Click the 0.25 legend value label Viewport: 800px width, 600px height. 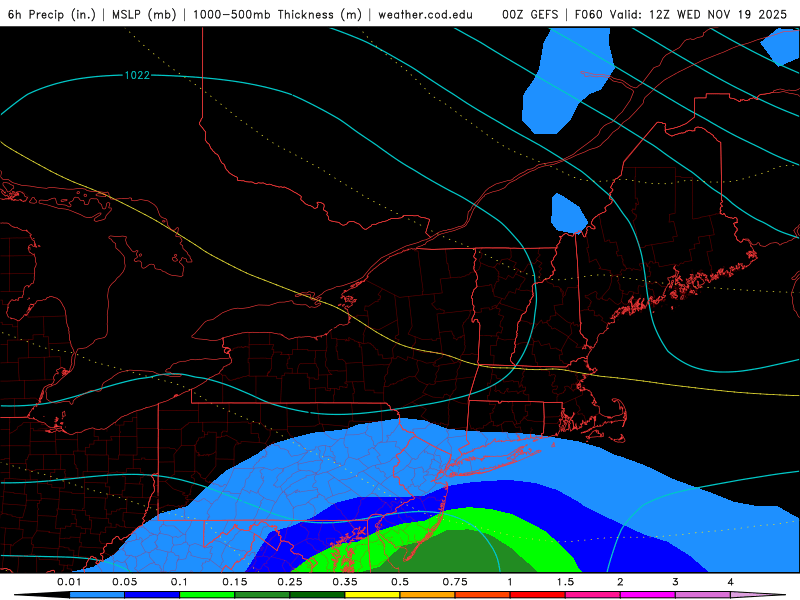pyautogui.click(x=290, y=582)
